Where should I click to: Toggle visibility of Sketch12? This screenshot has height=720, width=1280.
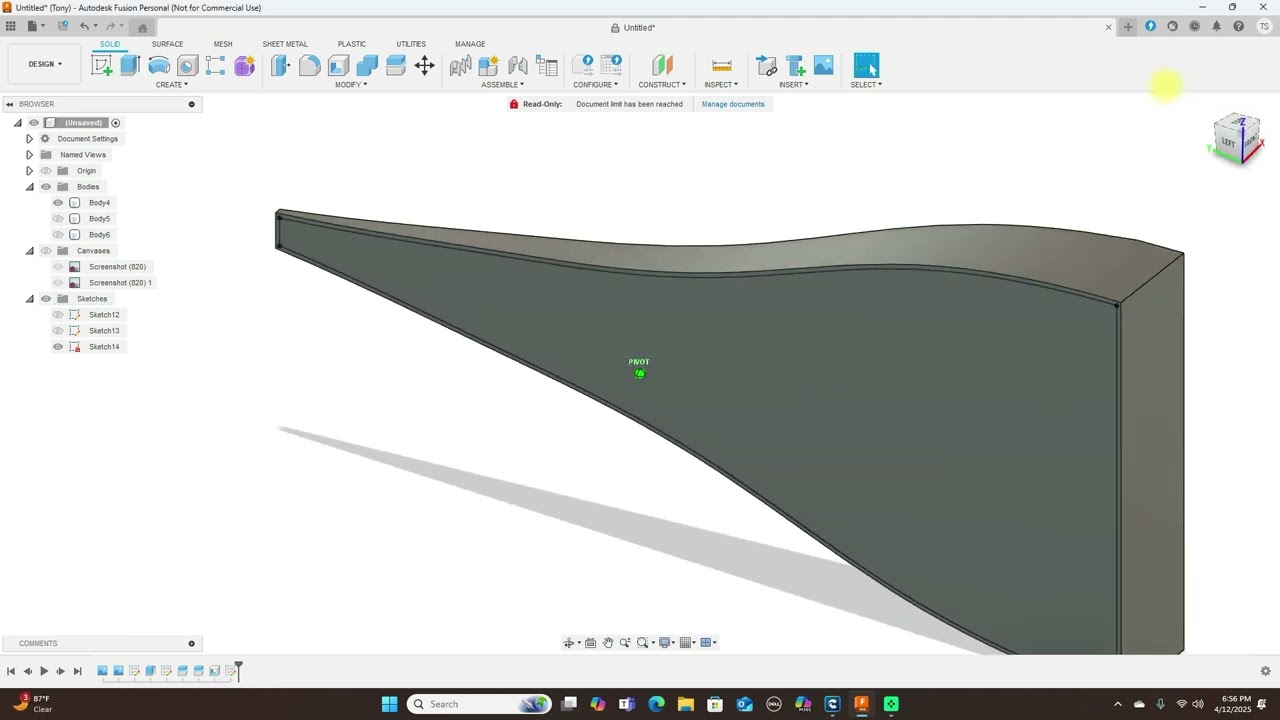point(58,315)
